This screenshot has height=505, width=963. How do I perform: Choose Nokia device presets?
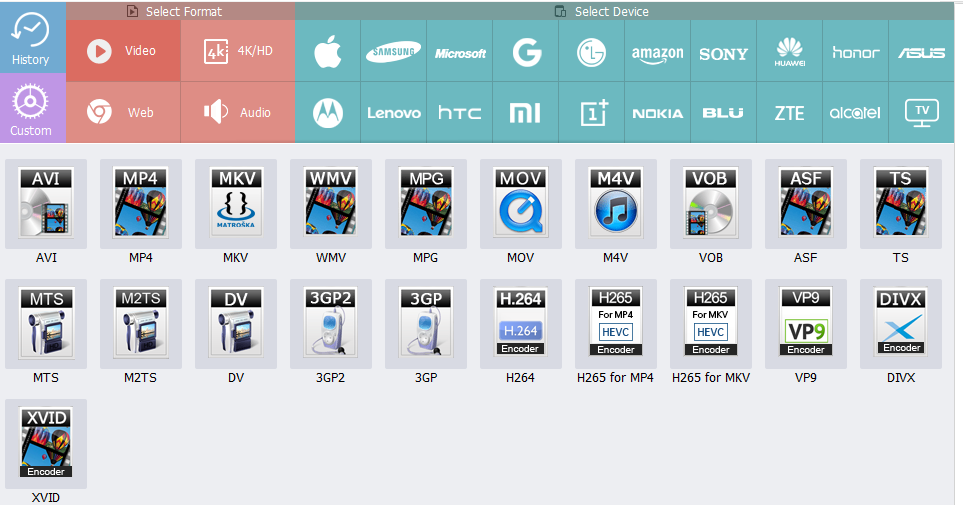pyautogui.click(x=658, y=112)
